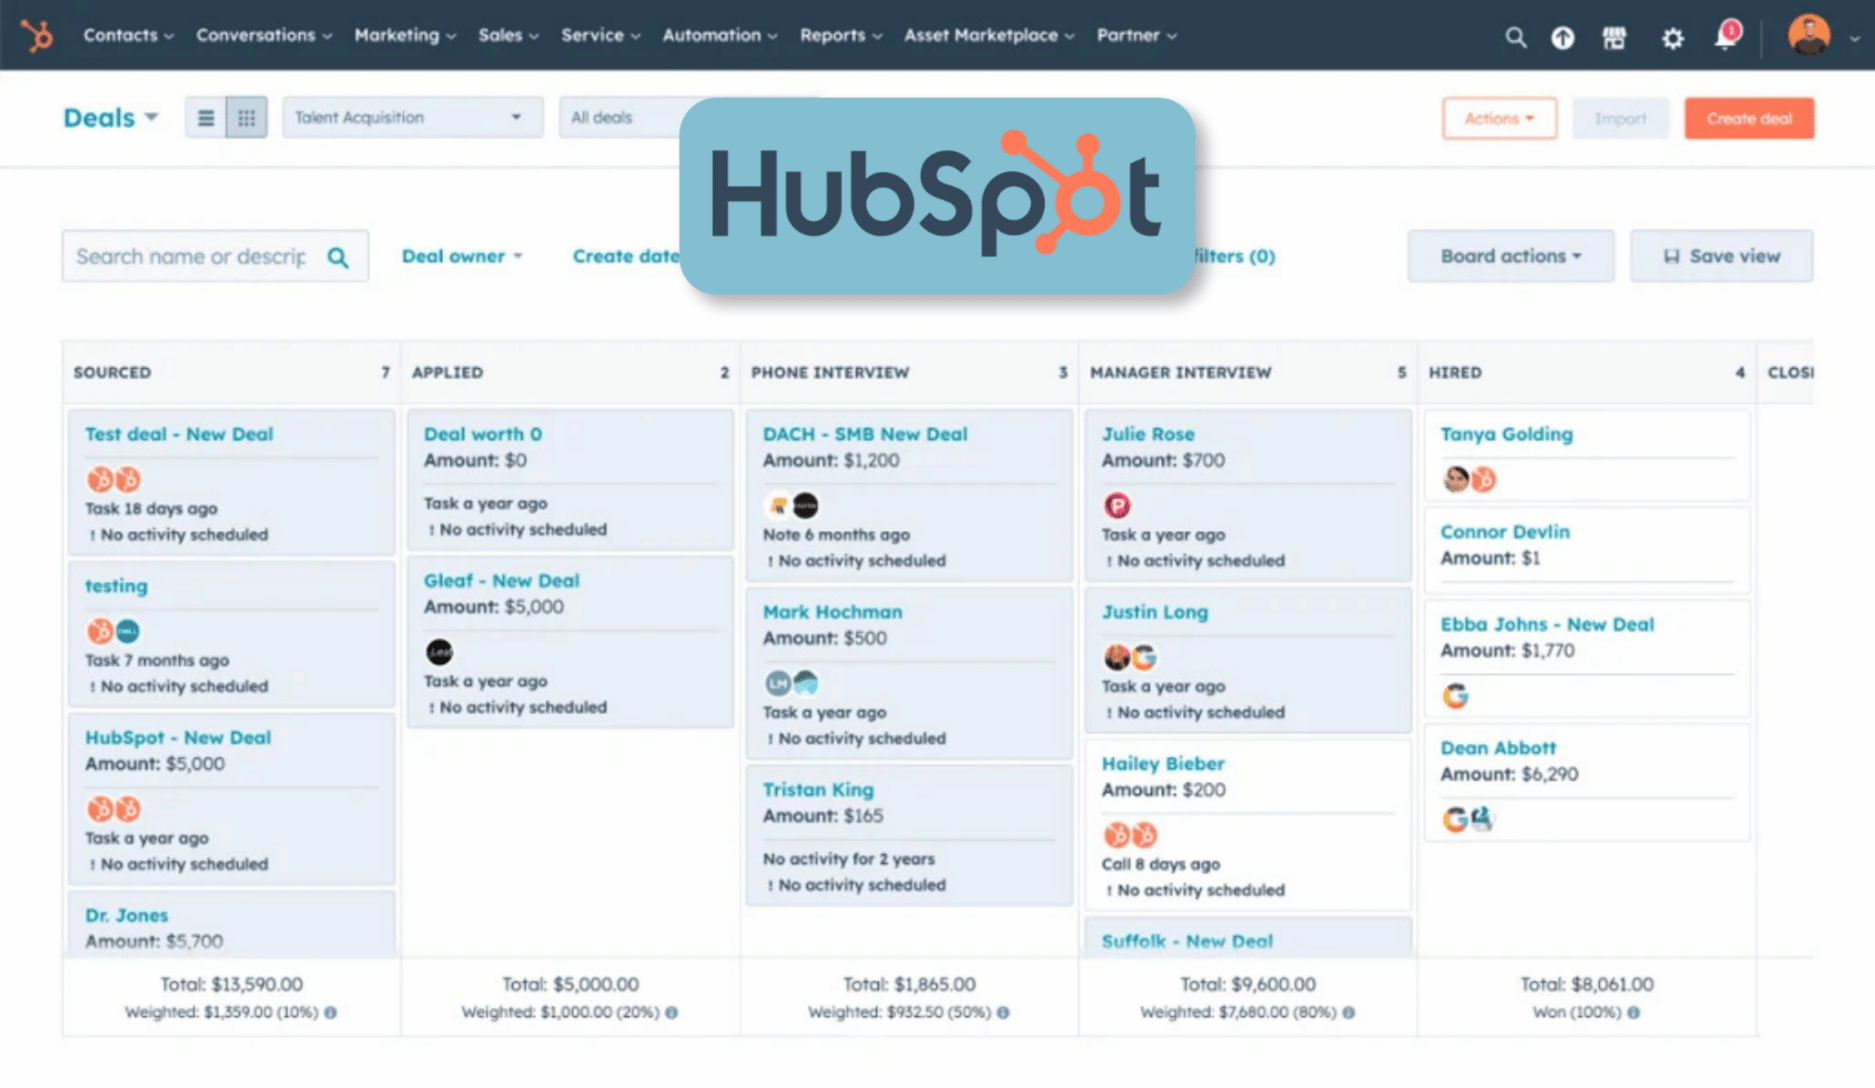Click the P company logo on Julie Rose card

[1117, 506]
